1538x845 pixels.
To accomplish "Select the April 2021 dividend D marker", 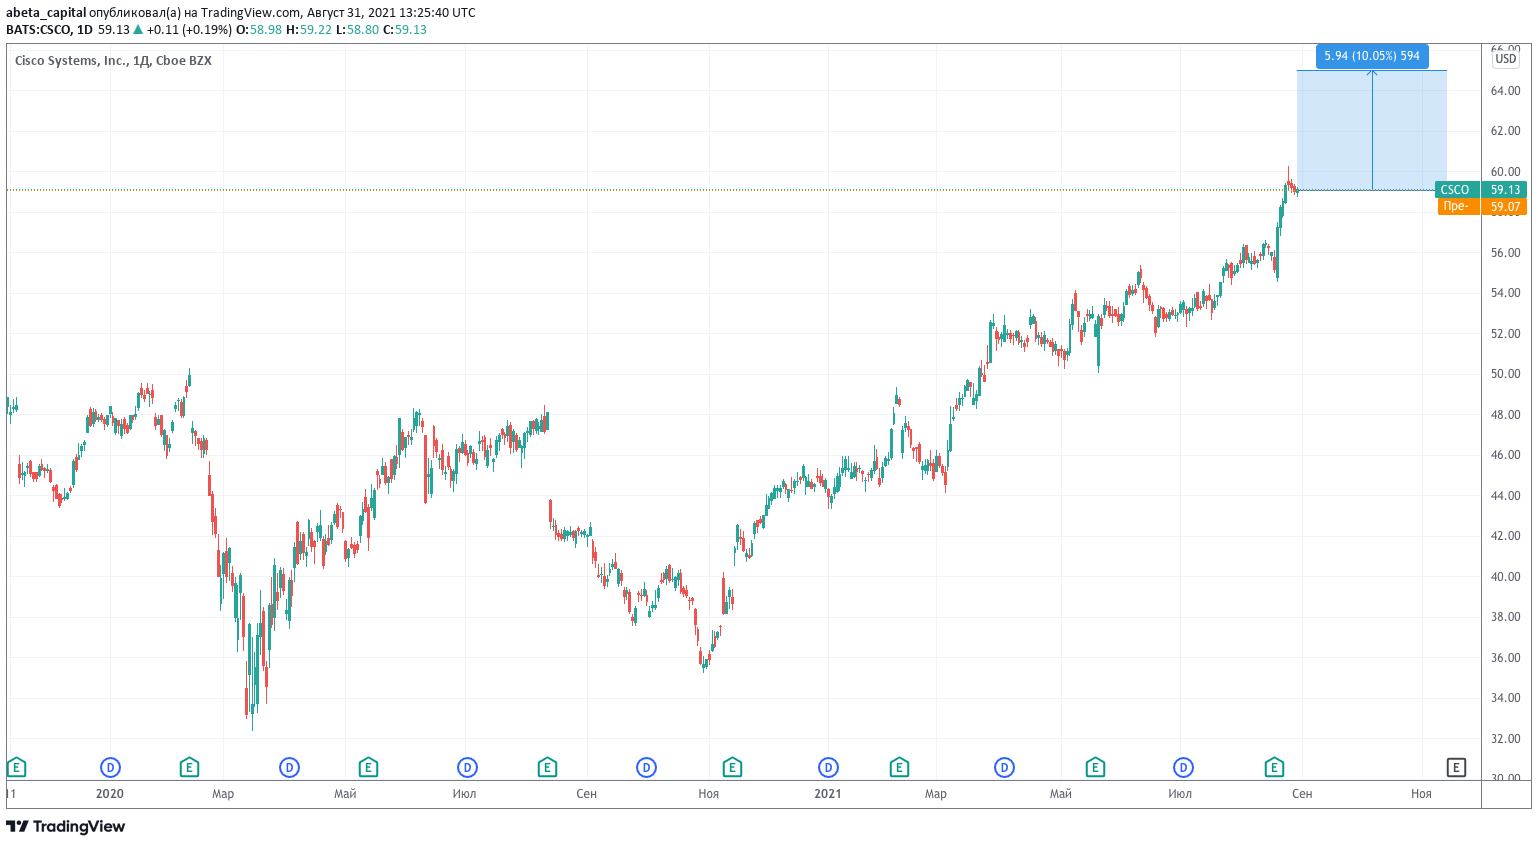I will [1004, 767].
